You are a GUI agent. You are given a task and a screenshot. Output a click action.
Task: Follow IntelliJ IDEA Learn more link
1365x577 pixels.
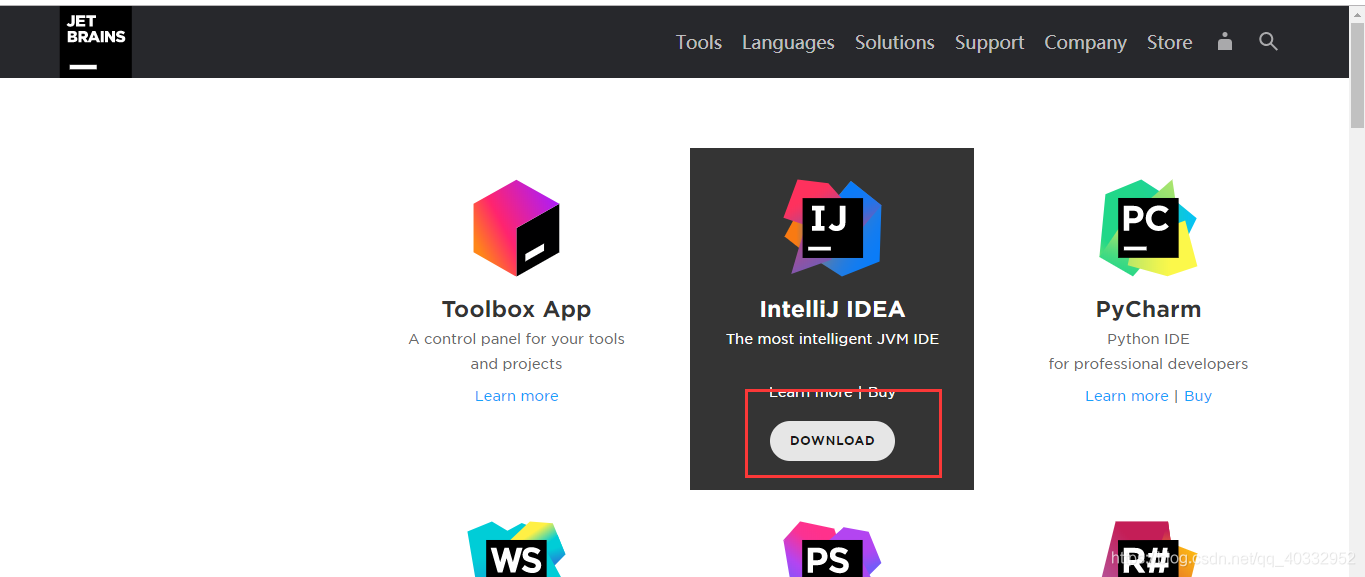810,392
